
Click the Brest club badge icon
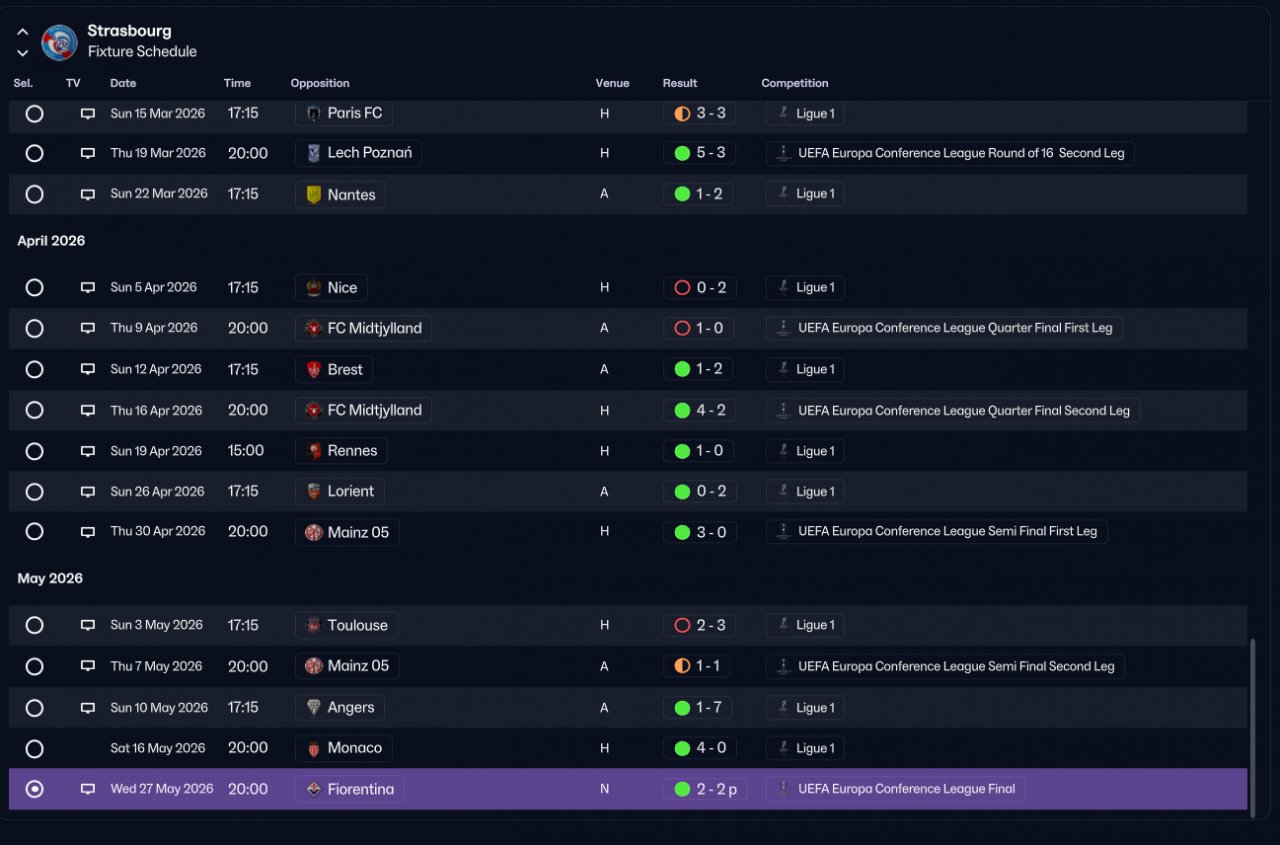tap(314, 369)
